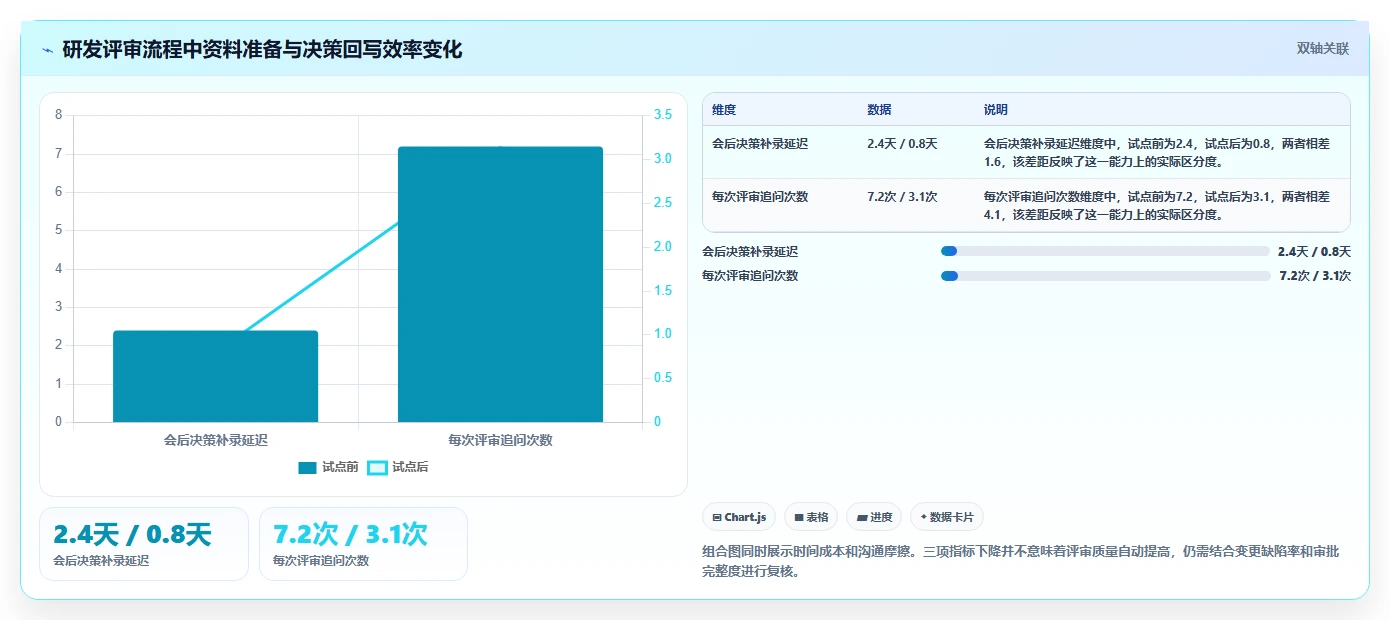
Task: Toggle the 试点后 legend entry
Action: [398, 467]
